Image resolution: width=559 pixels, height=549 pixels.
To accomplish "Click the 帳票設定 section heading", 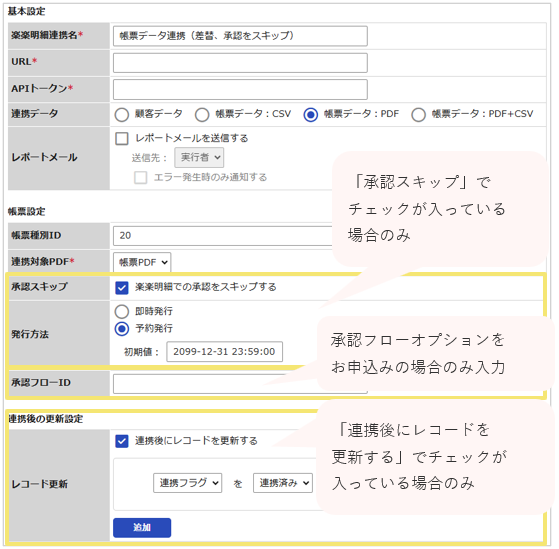I will [x=26, y=211].
